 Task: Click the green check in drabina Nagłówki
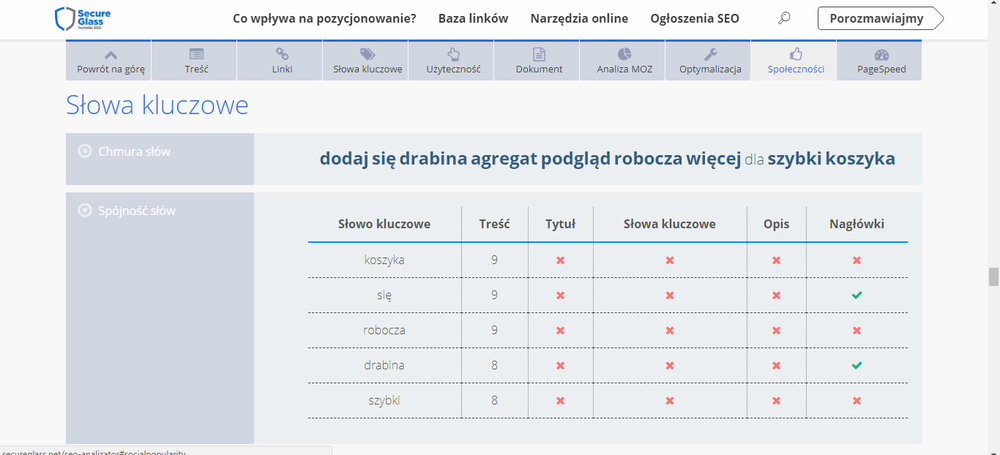pyautogui.click(x=857, y=366)
